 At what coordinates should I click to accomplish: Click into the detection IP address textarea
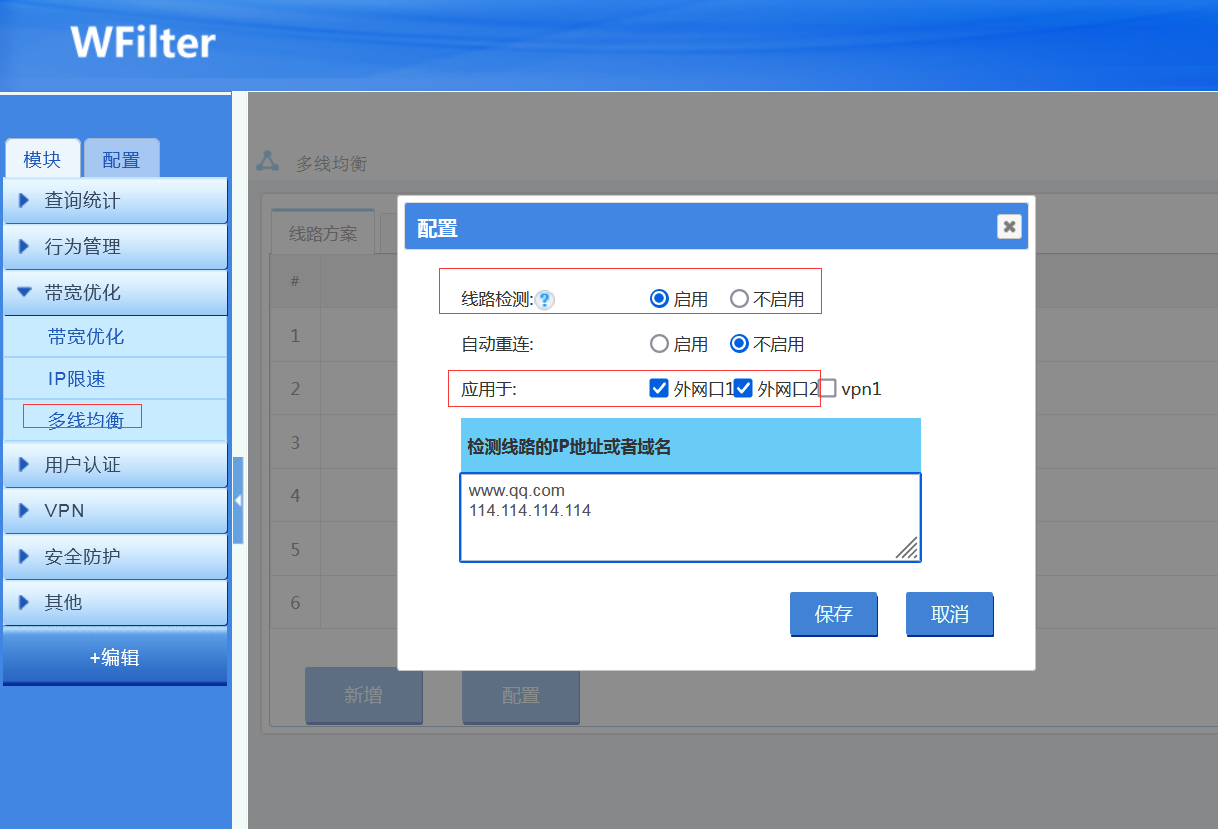click(690, 518)
